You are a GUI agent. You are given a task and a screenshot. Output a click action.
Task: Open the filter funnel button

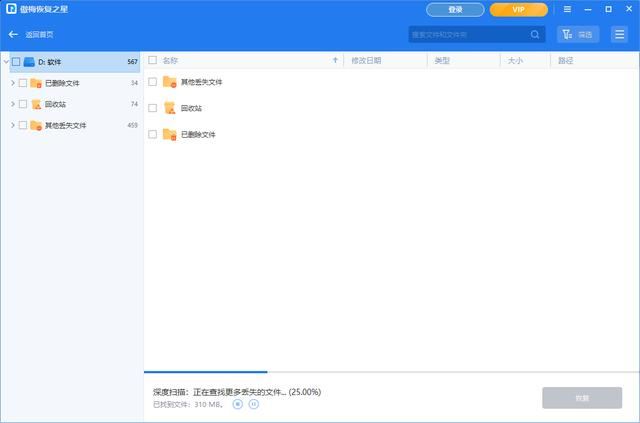click(x=578, y=35)
